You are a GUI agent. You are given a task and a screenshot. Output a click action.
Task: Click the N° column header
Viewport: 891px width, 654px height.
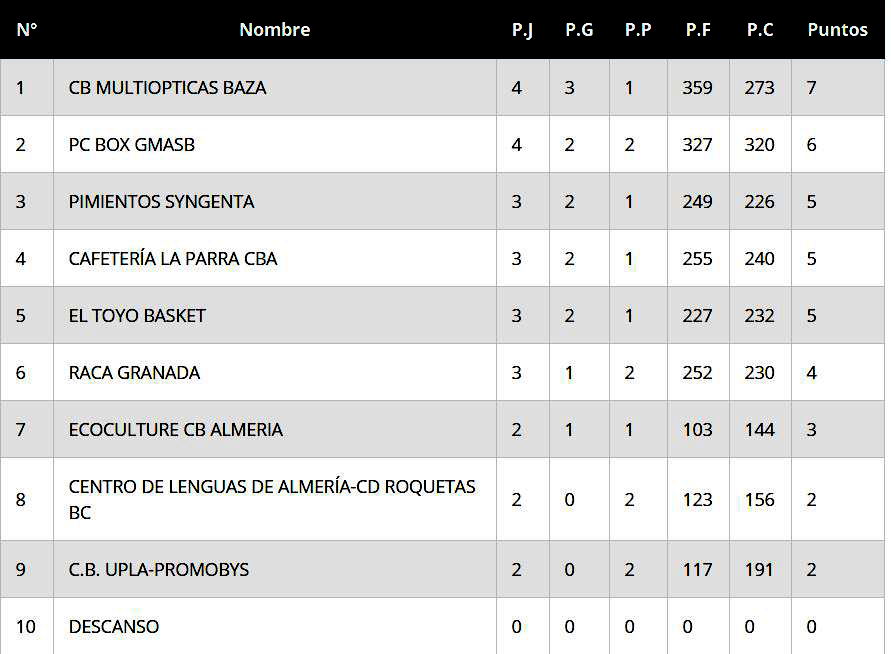[27, 30]
